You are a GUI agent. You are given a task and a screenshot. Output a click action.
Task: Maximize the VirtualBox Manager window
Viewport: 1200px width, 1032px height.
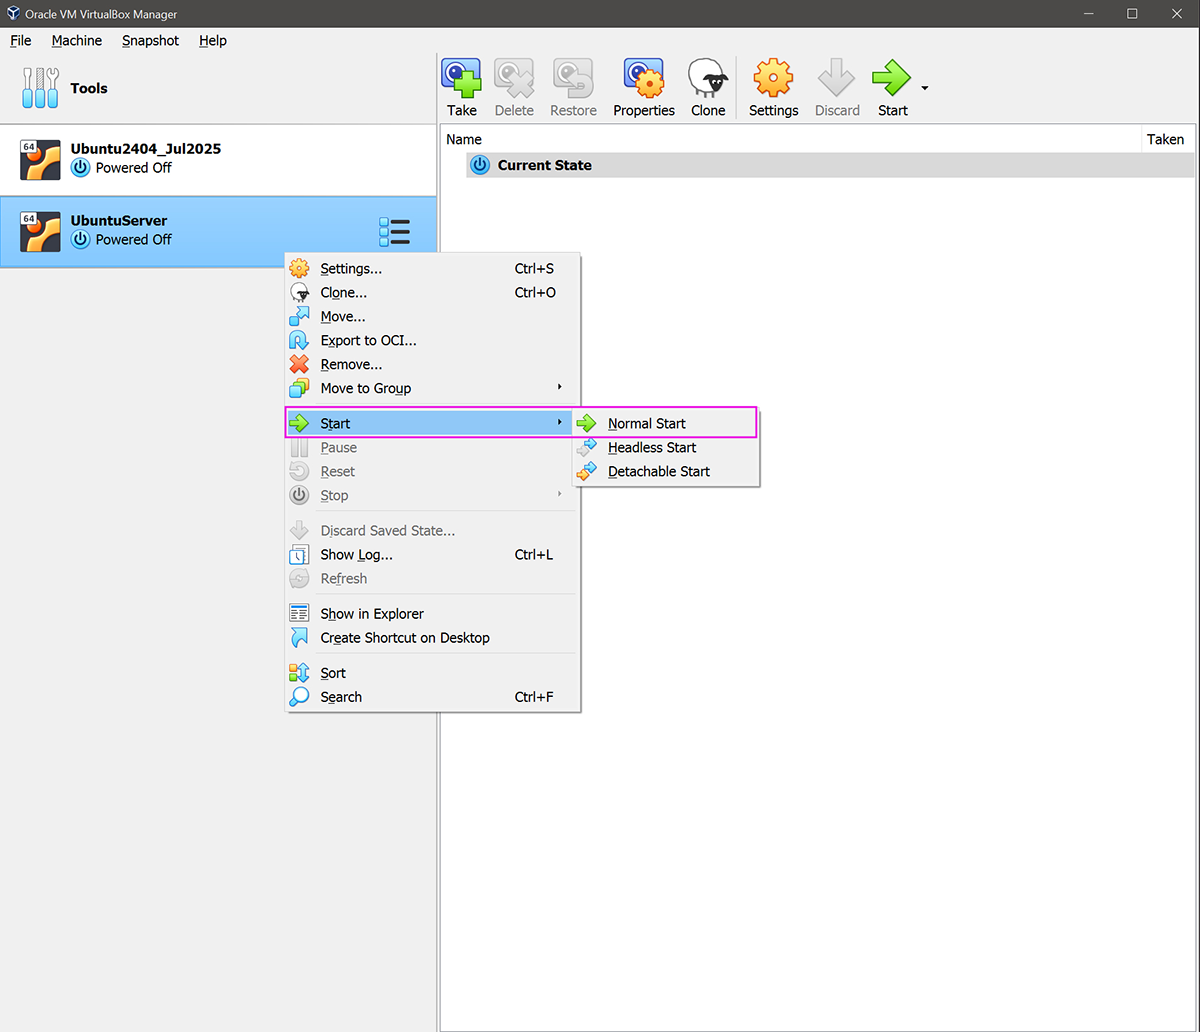(x=1132, y=14)
